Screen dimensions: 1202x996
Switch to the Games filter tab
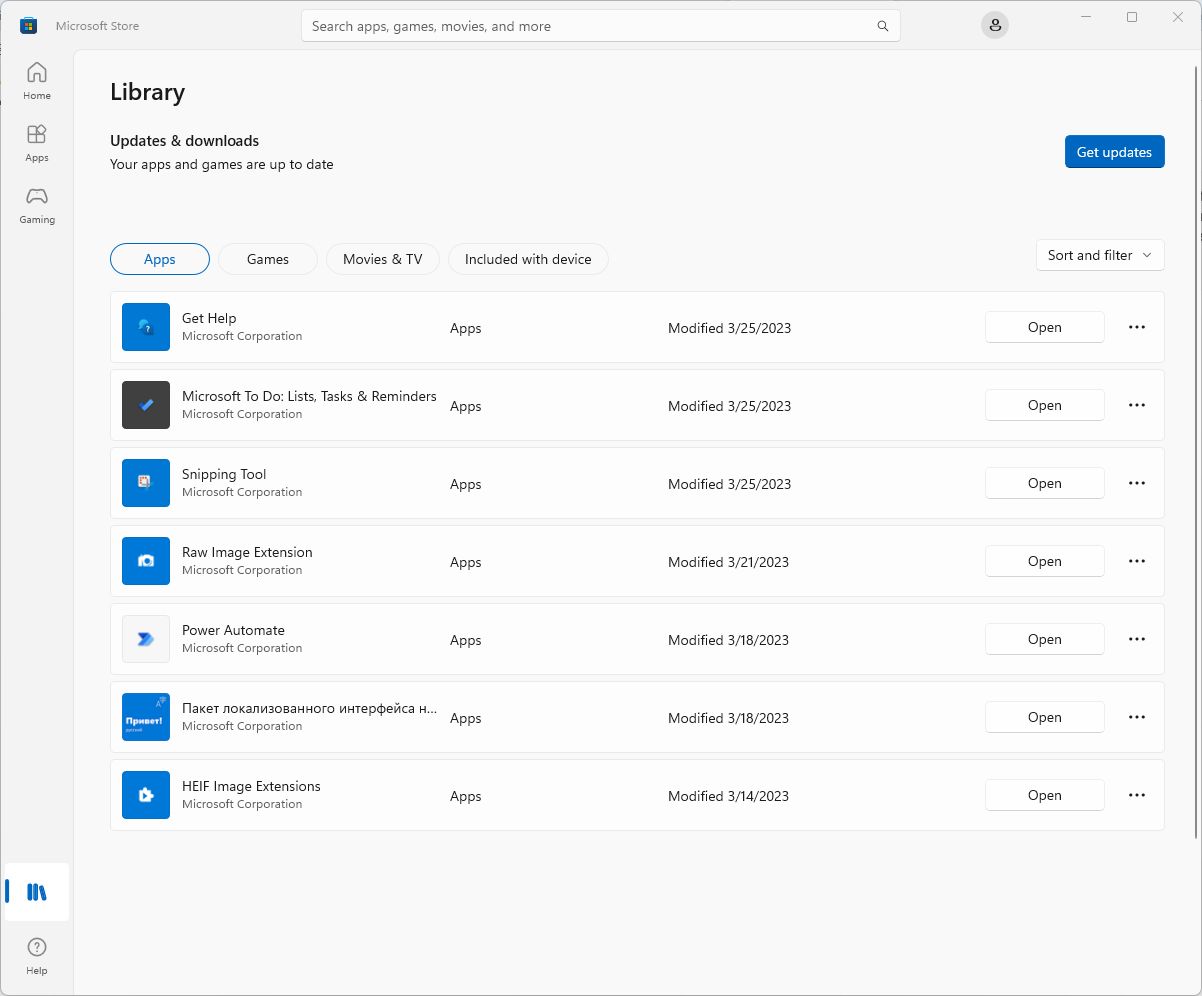click(x=268, y=259)
